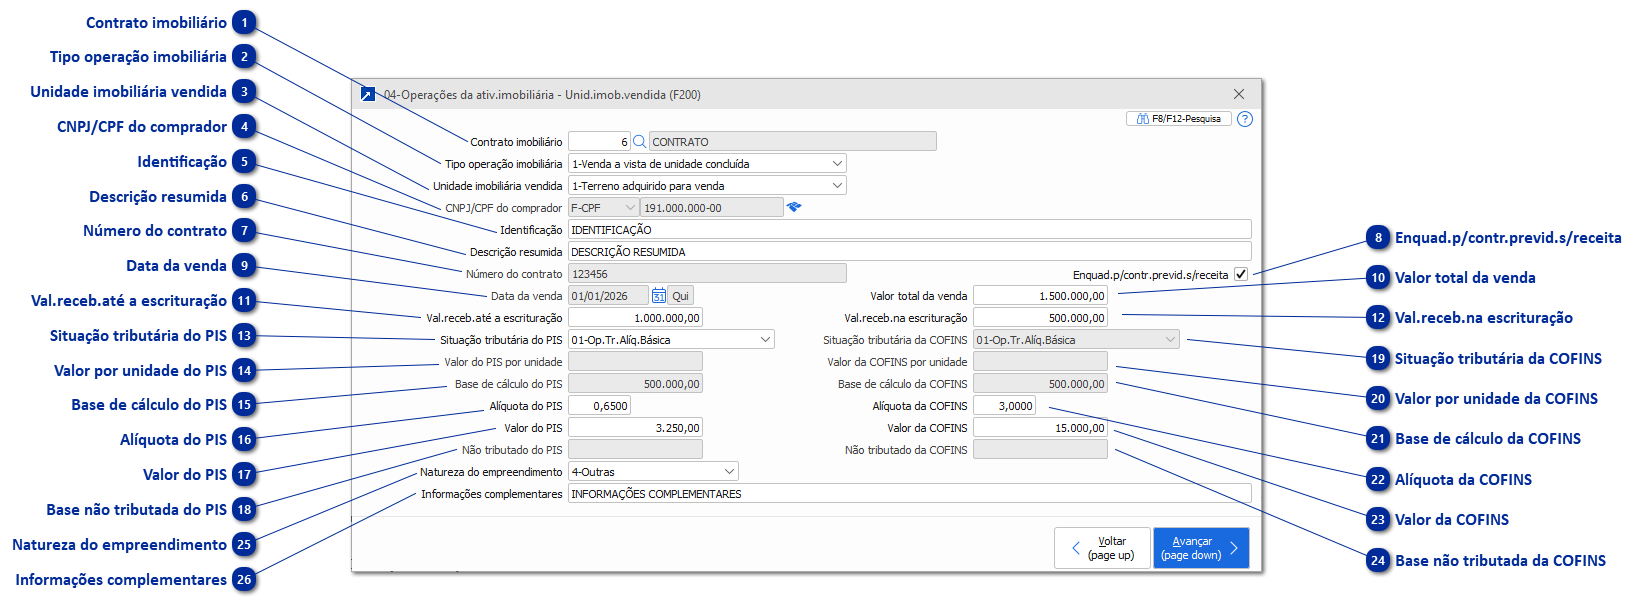
Task: Click the arrow icon in window title bar
Action: (367, 94)
